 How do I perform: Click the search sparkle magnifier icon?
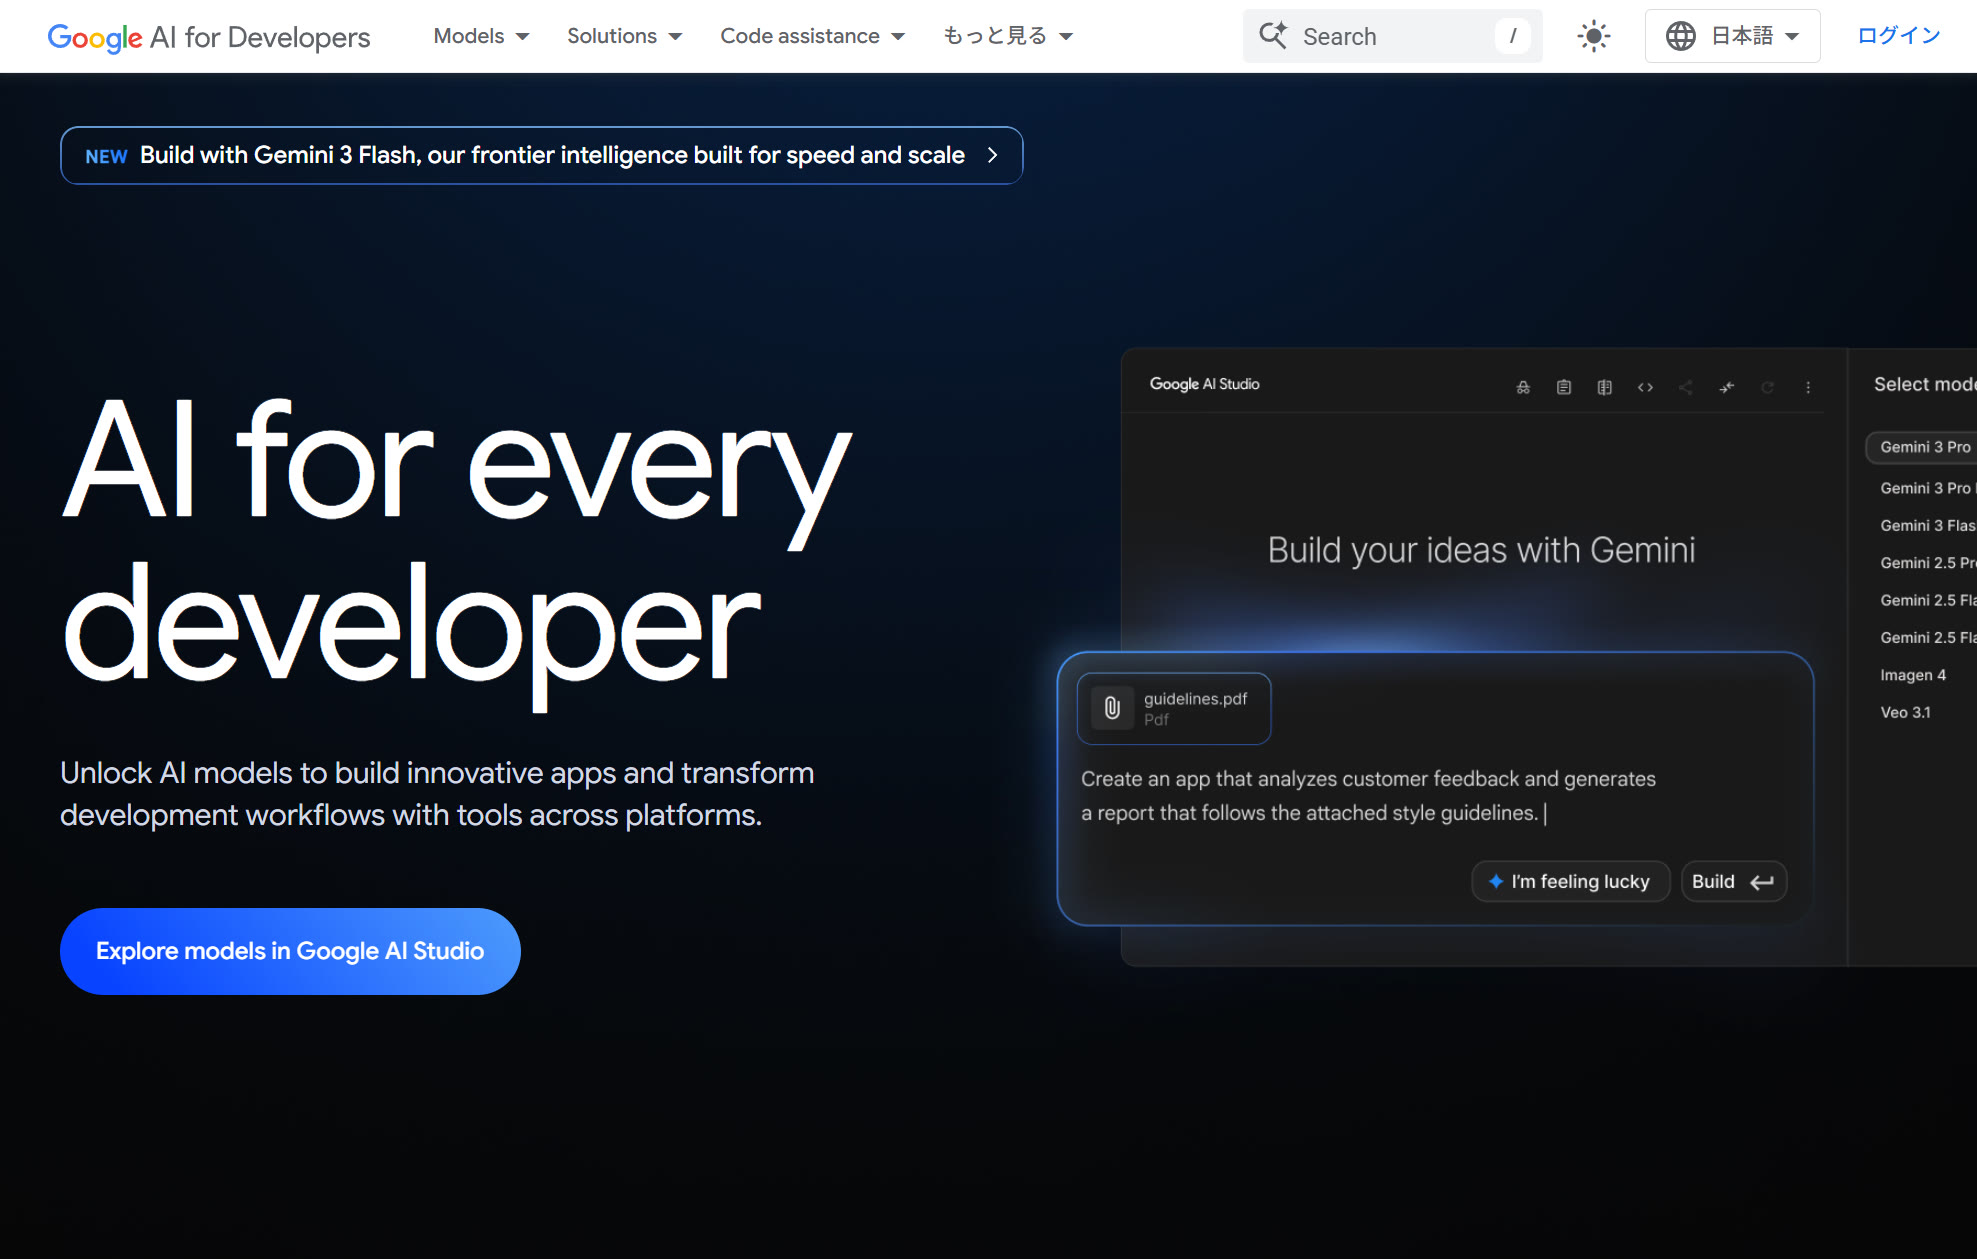pos(1273,36)
